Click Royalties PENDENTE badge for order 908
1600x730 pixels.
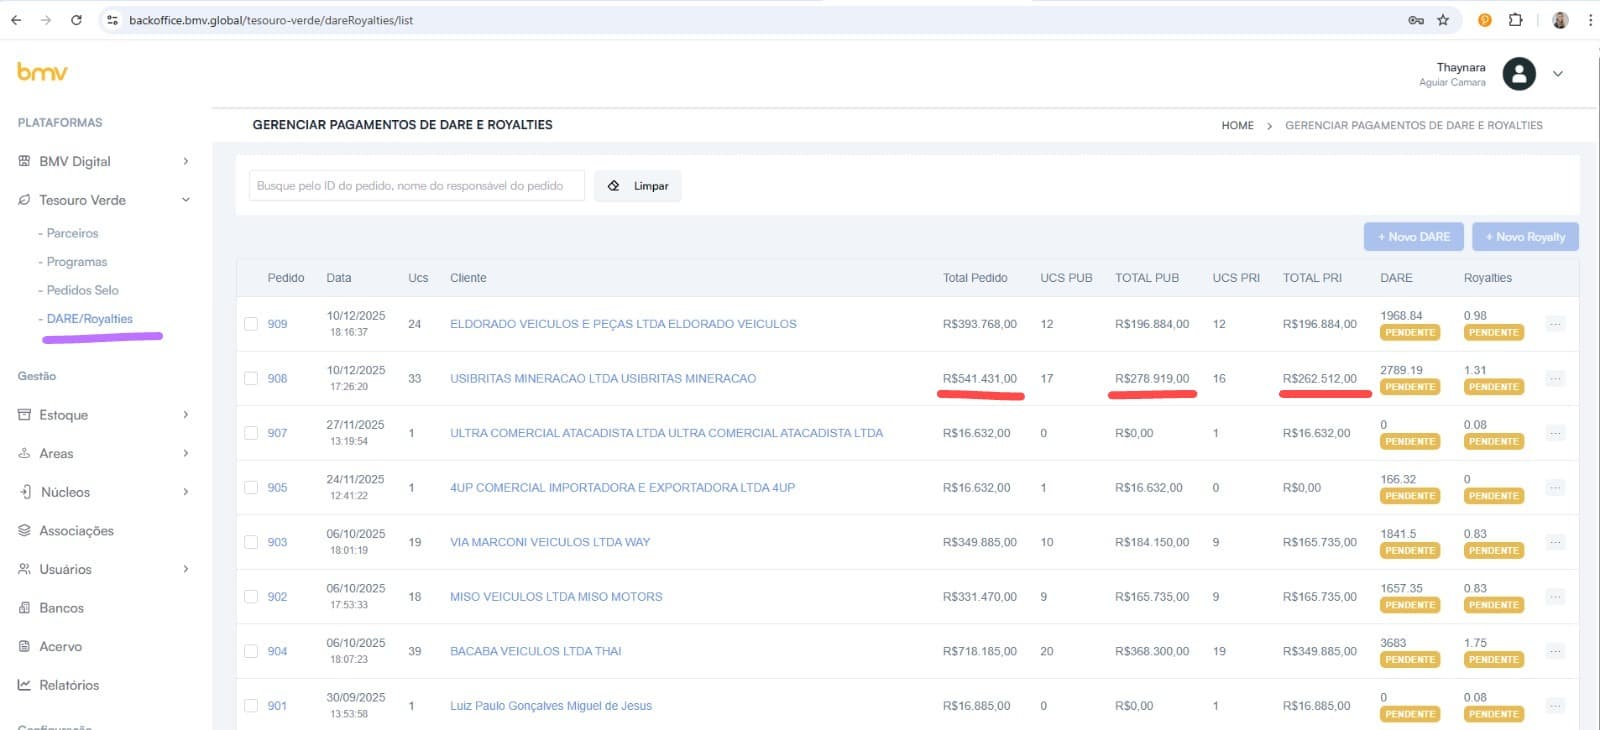tap(1494, 387)
